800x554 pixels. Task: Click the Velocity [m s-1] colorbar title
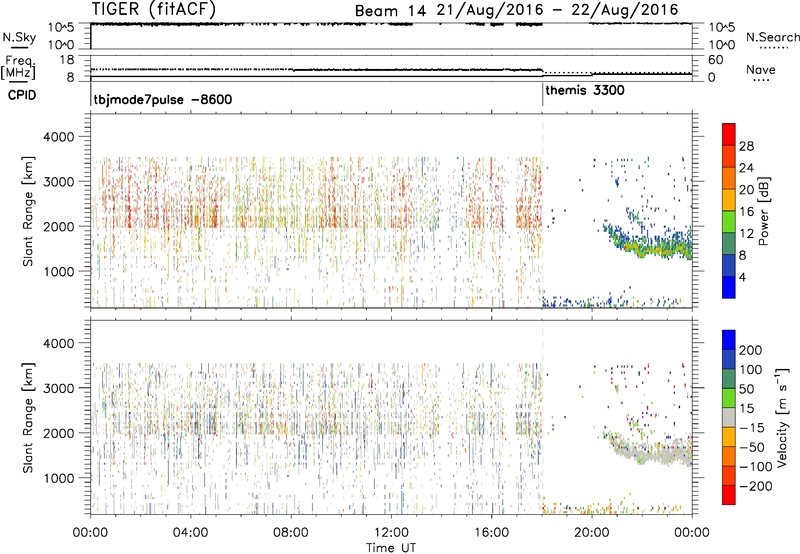pos(781,417)
